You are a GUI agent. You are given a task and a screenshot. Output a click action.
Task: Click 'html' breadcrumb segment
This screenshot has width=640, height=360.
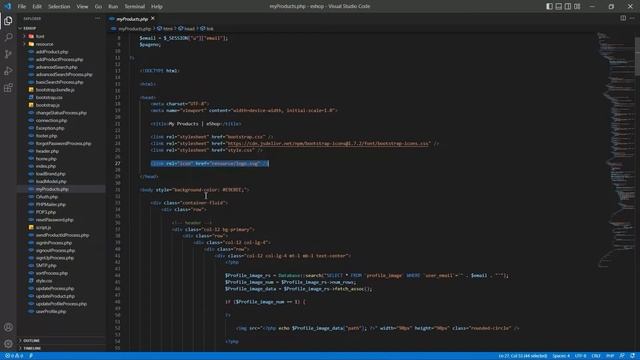pos(168,29)
